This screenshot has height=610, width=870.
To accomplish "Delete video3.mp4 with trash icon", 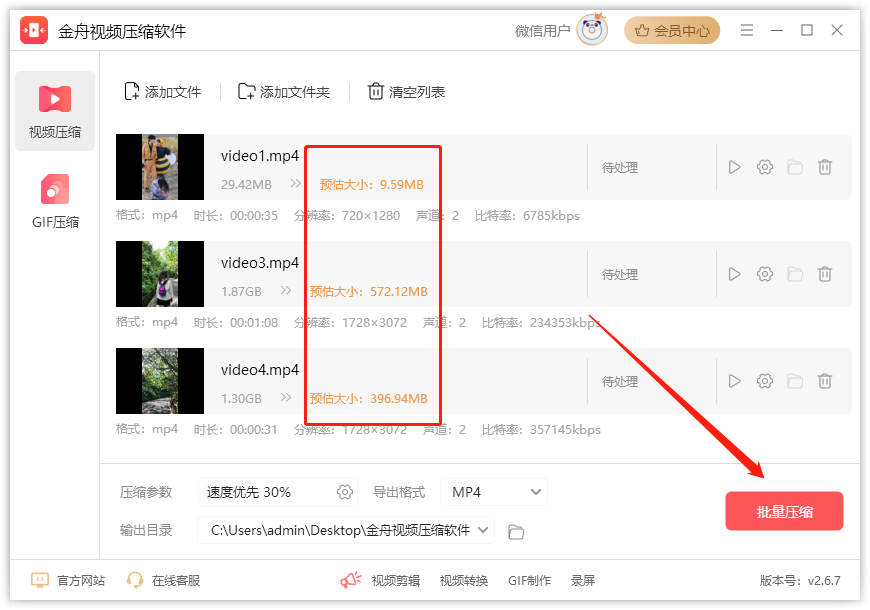I will [825, 274].
